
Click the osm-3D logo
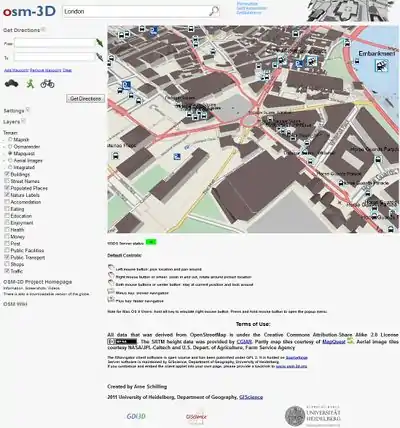tap(29, 12)
